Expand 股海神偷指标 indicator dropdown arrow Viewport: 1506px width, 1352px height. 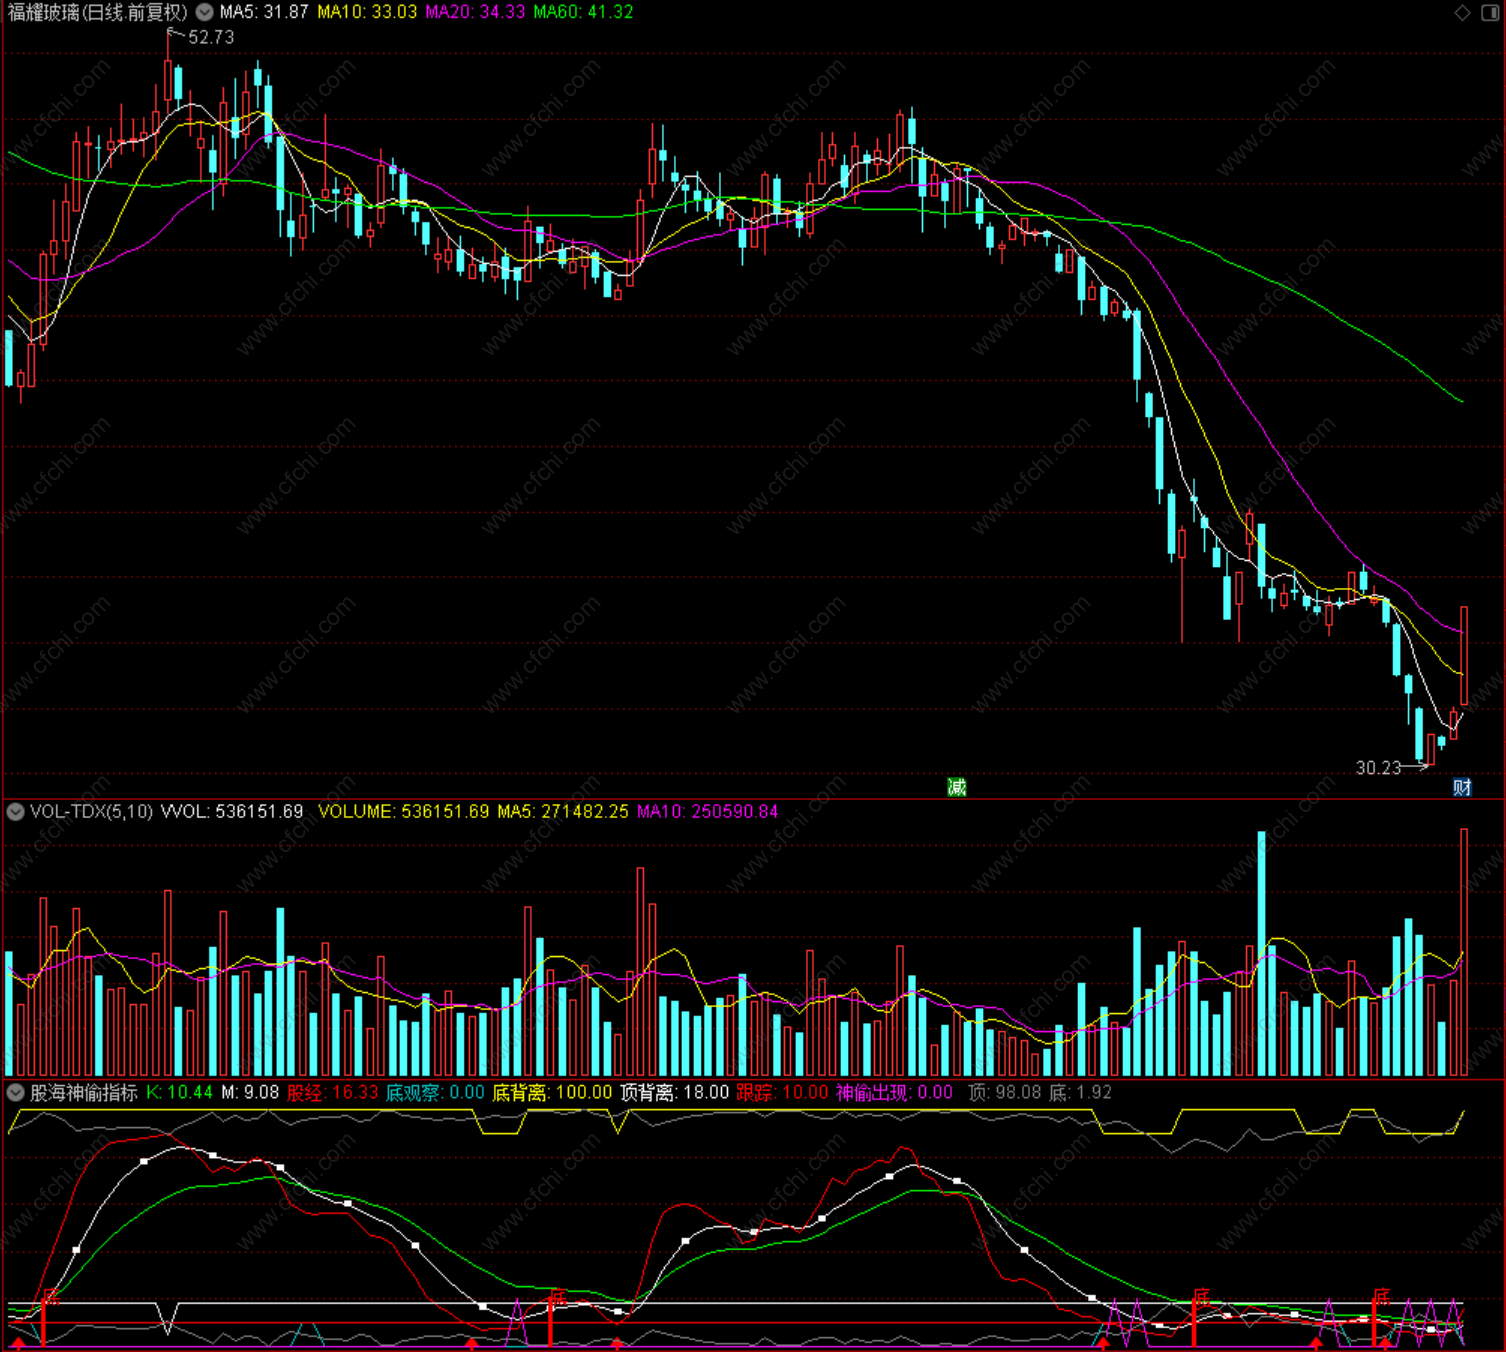point(15,1093)
